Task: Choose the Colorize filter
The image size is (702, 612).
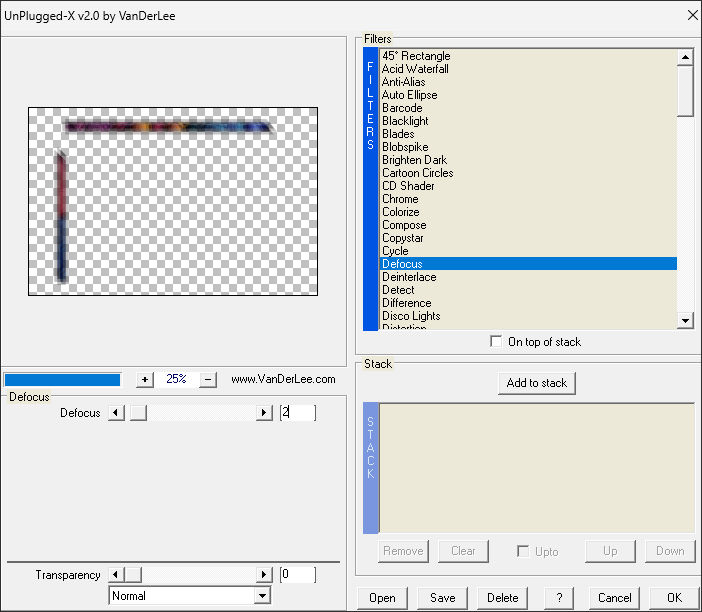Action: (x=401, y=212)
